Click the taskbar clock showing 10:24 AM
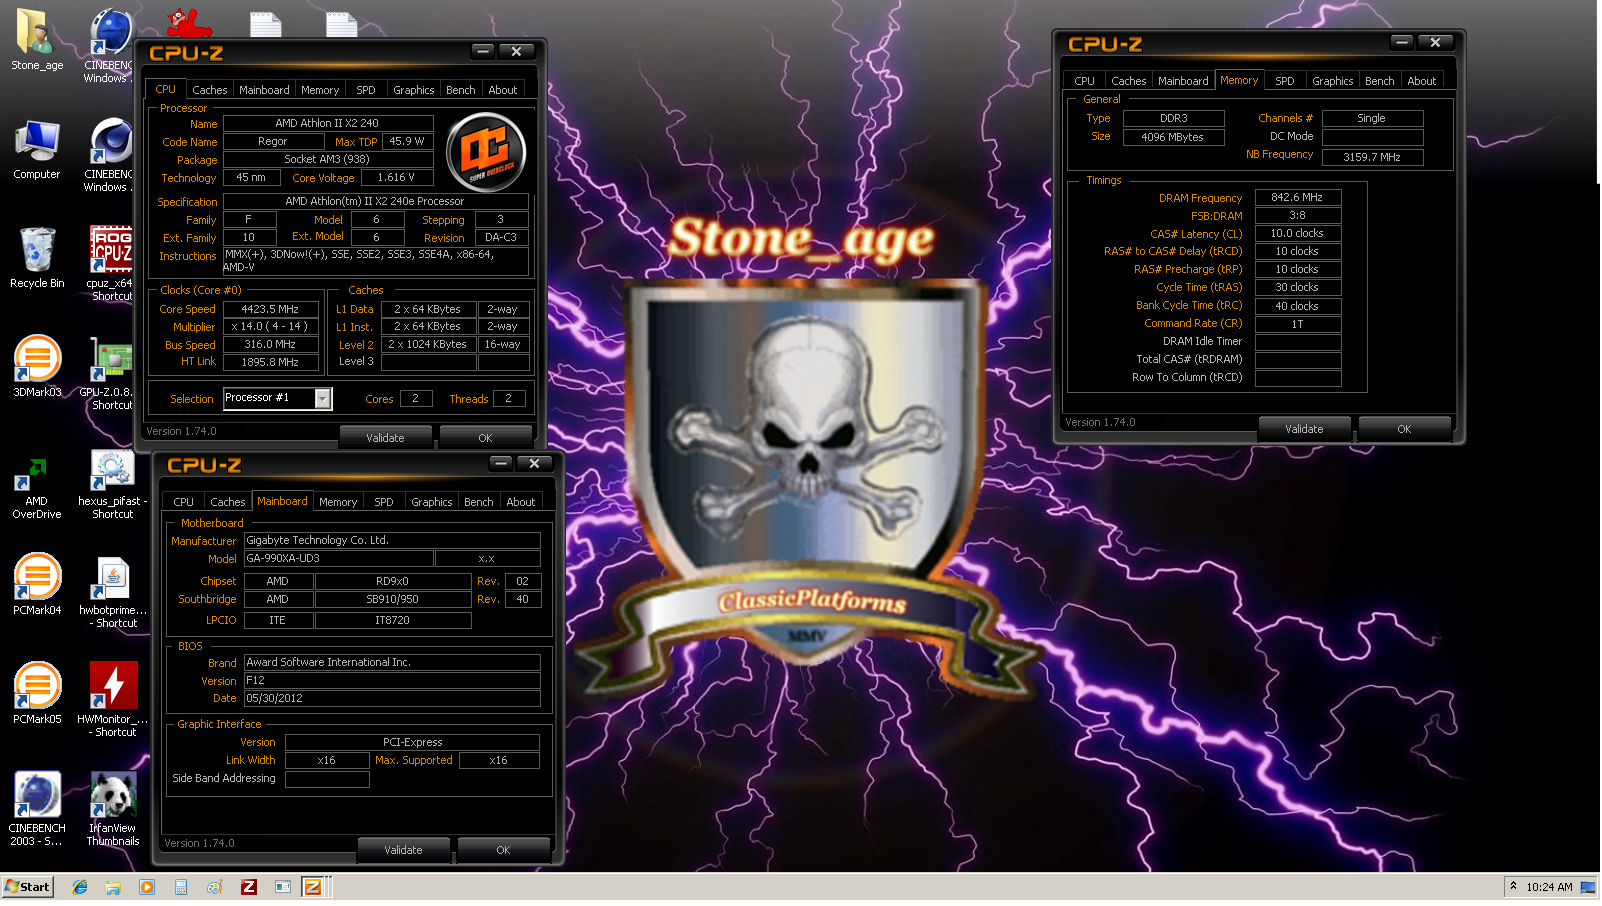The image size is (1602, 906). (x=1549, y=887)
